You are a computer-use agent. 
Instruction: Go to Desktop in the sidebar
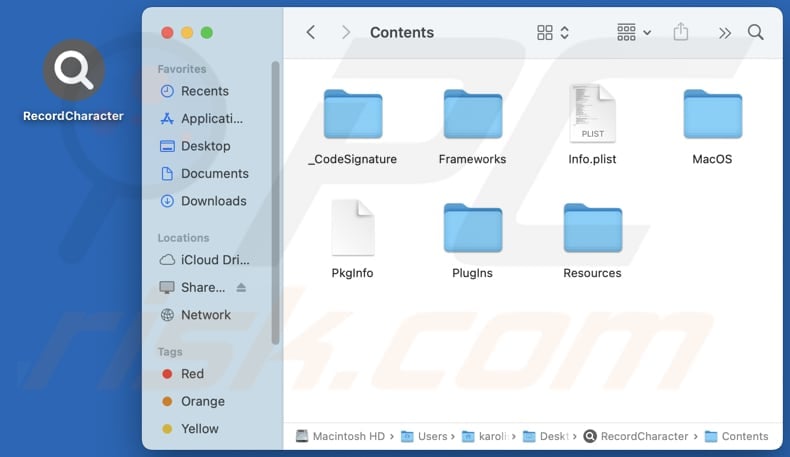[195, 146]
